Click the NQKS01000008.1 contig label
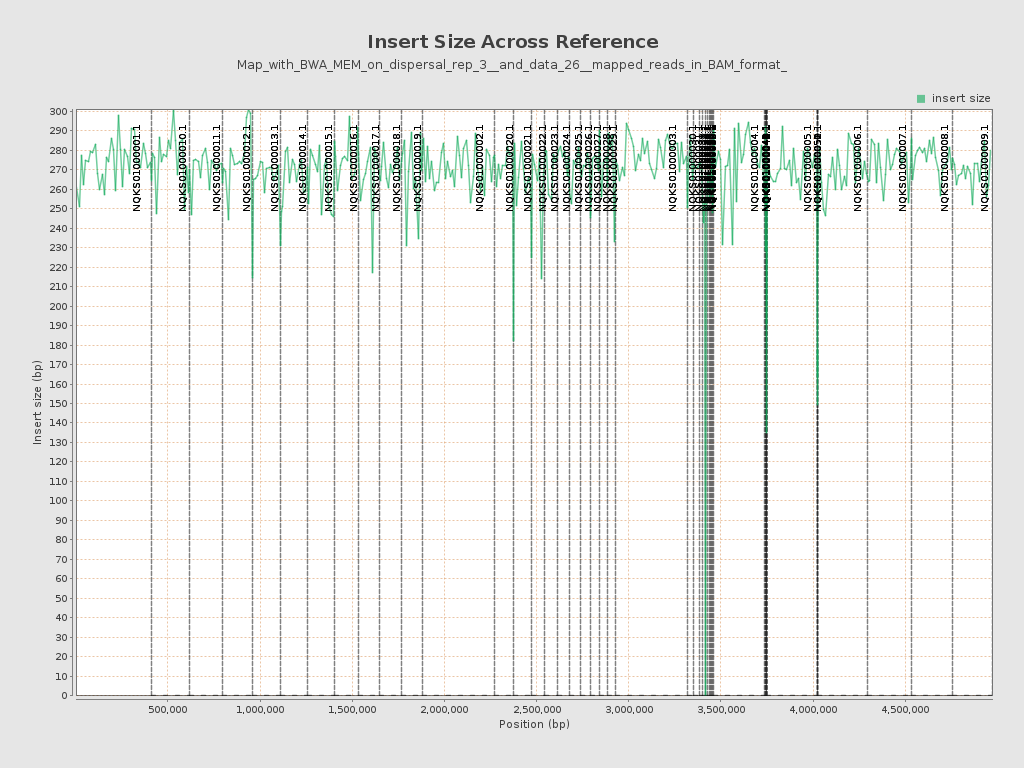The image size is (1024, 768). 945,167
